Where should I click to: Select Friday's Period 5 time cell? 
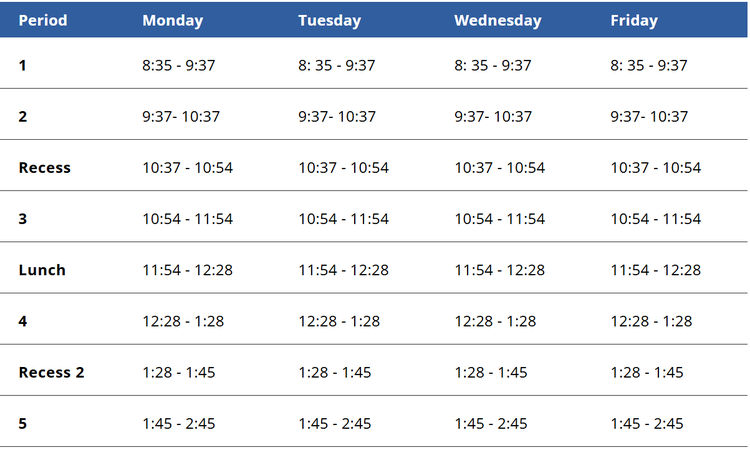click(647, 423)
